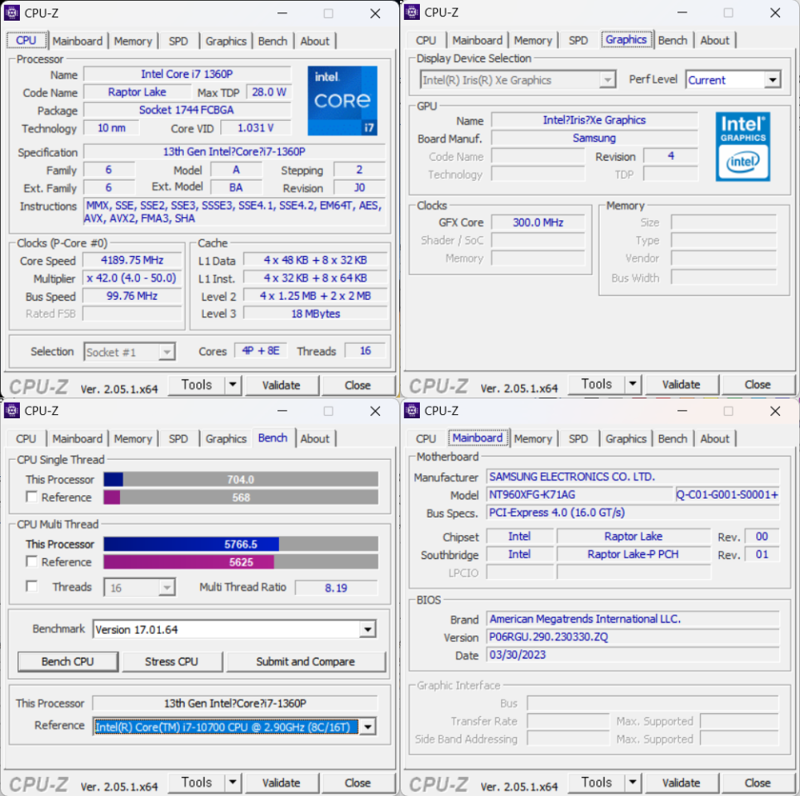Expand the Perf Level 'Current' dropdown
Image resolution: width=800 pixels, height=796 pixels.
click(773, 80)
